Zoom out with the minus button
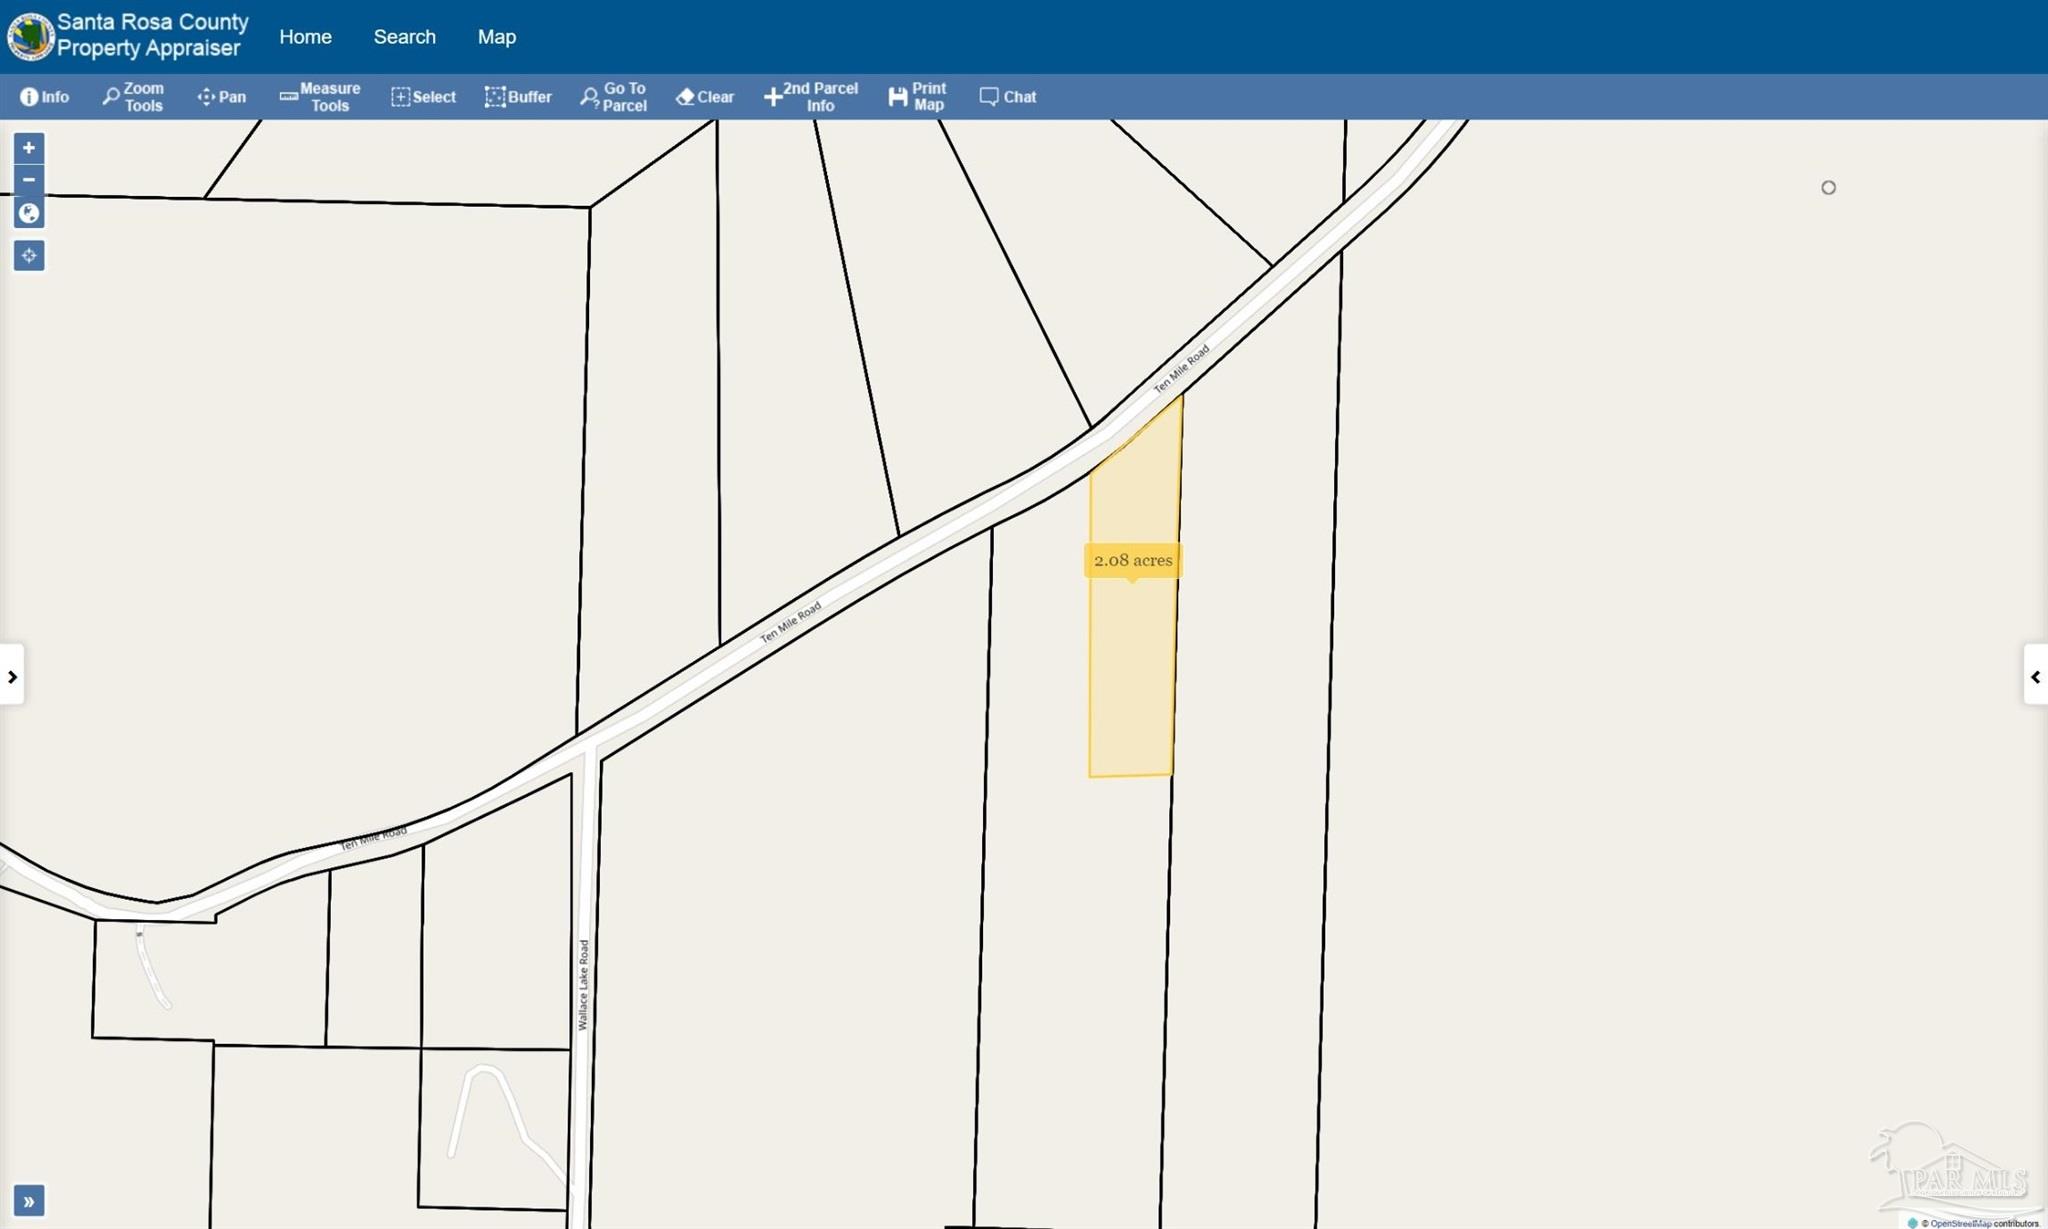 [29, 180]
